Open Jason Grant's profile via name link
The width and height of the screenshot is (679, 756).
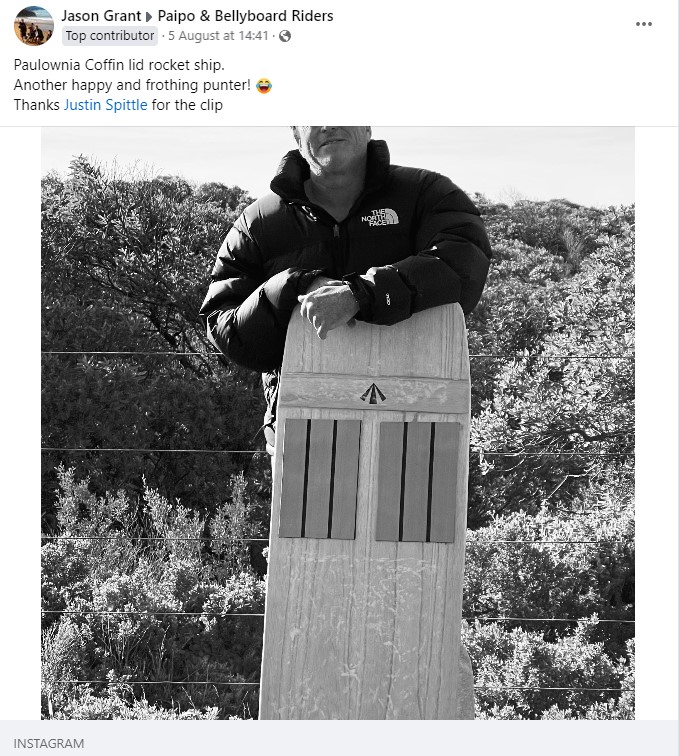(101, 16)
